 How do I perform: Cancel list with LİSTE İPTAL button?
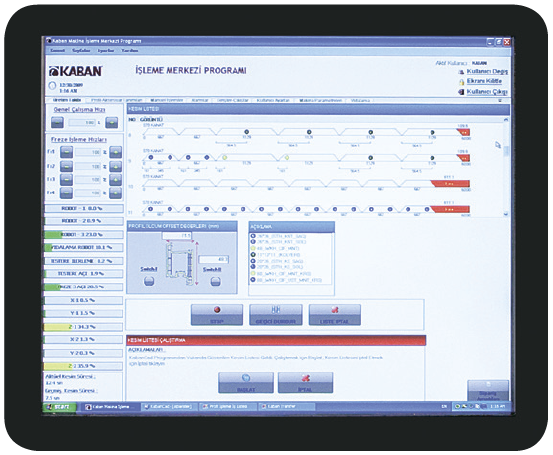tap(335, 315)
